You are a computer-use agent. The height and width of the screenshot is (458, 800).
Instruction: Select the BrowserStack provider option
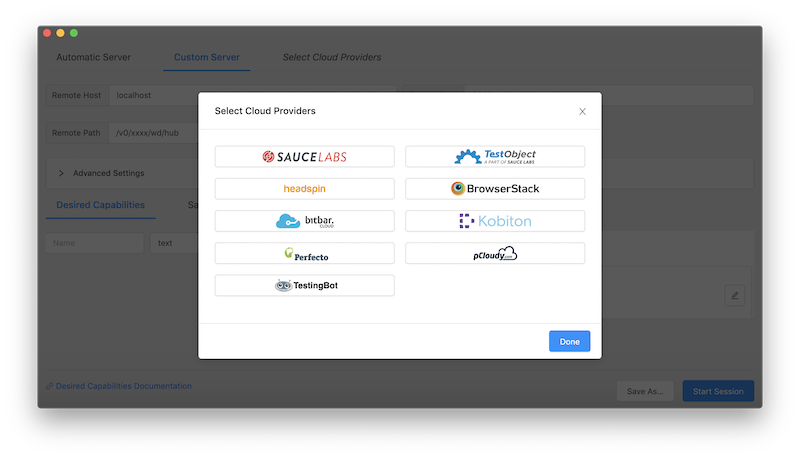click(495, 189)
